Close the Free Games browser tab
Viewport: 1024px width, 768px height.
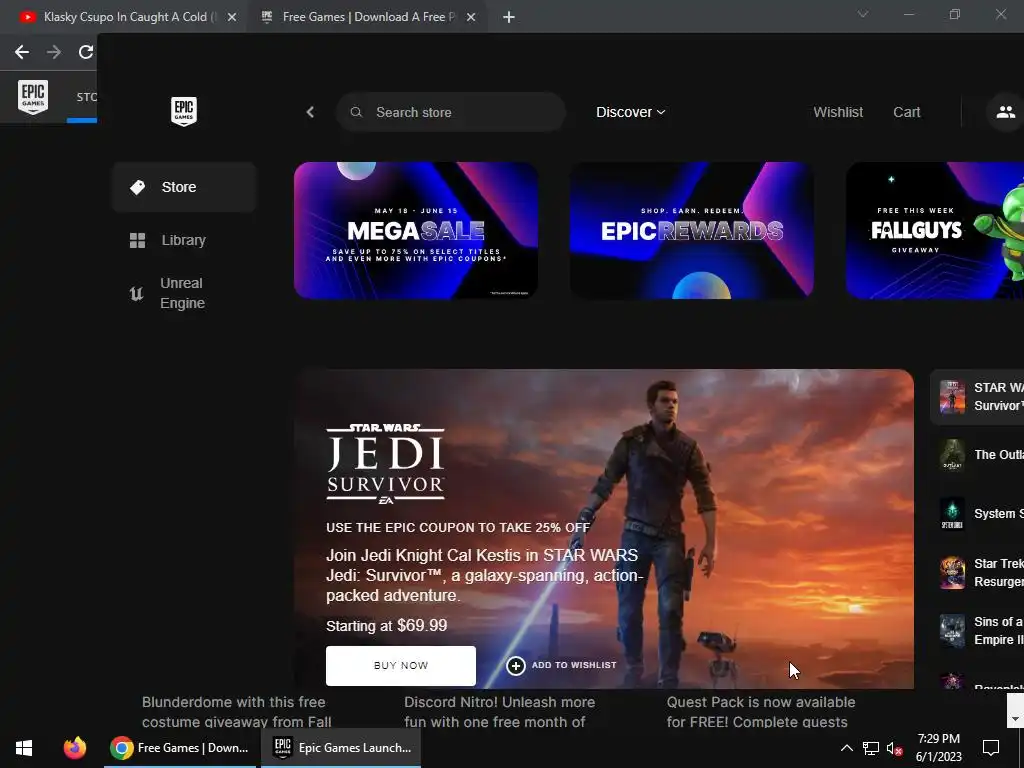[x=471, y=18]
